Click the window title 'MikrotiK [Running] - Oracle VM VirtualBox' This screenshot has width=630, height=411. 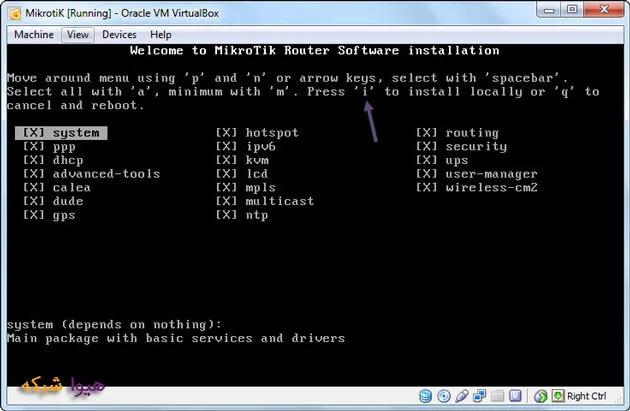122,13
